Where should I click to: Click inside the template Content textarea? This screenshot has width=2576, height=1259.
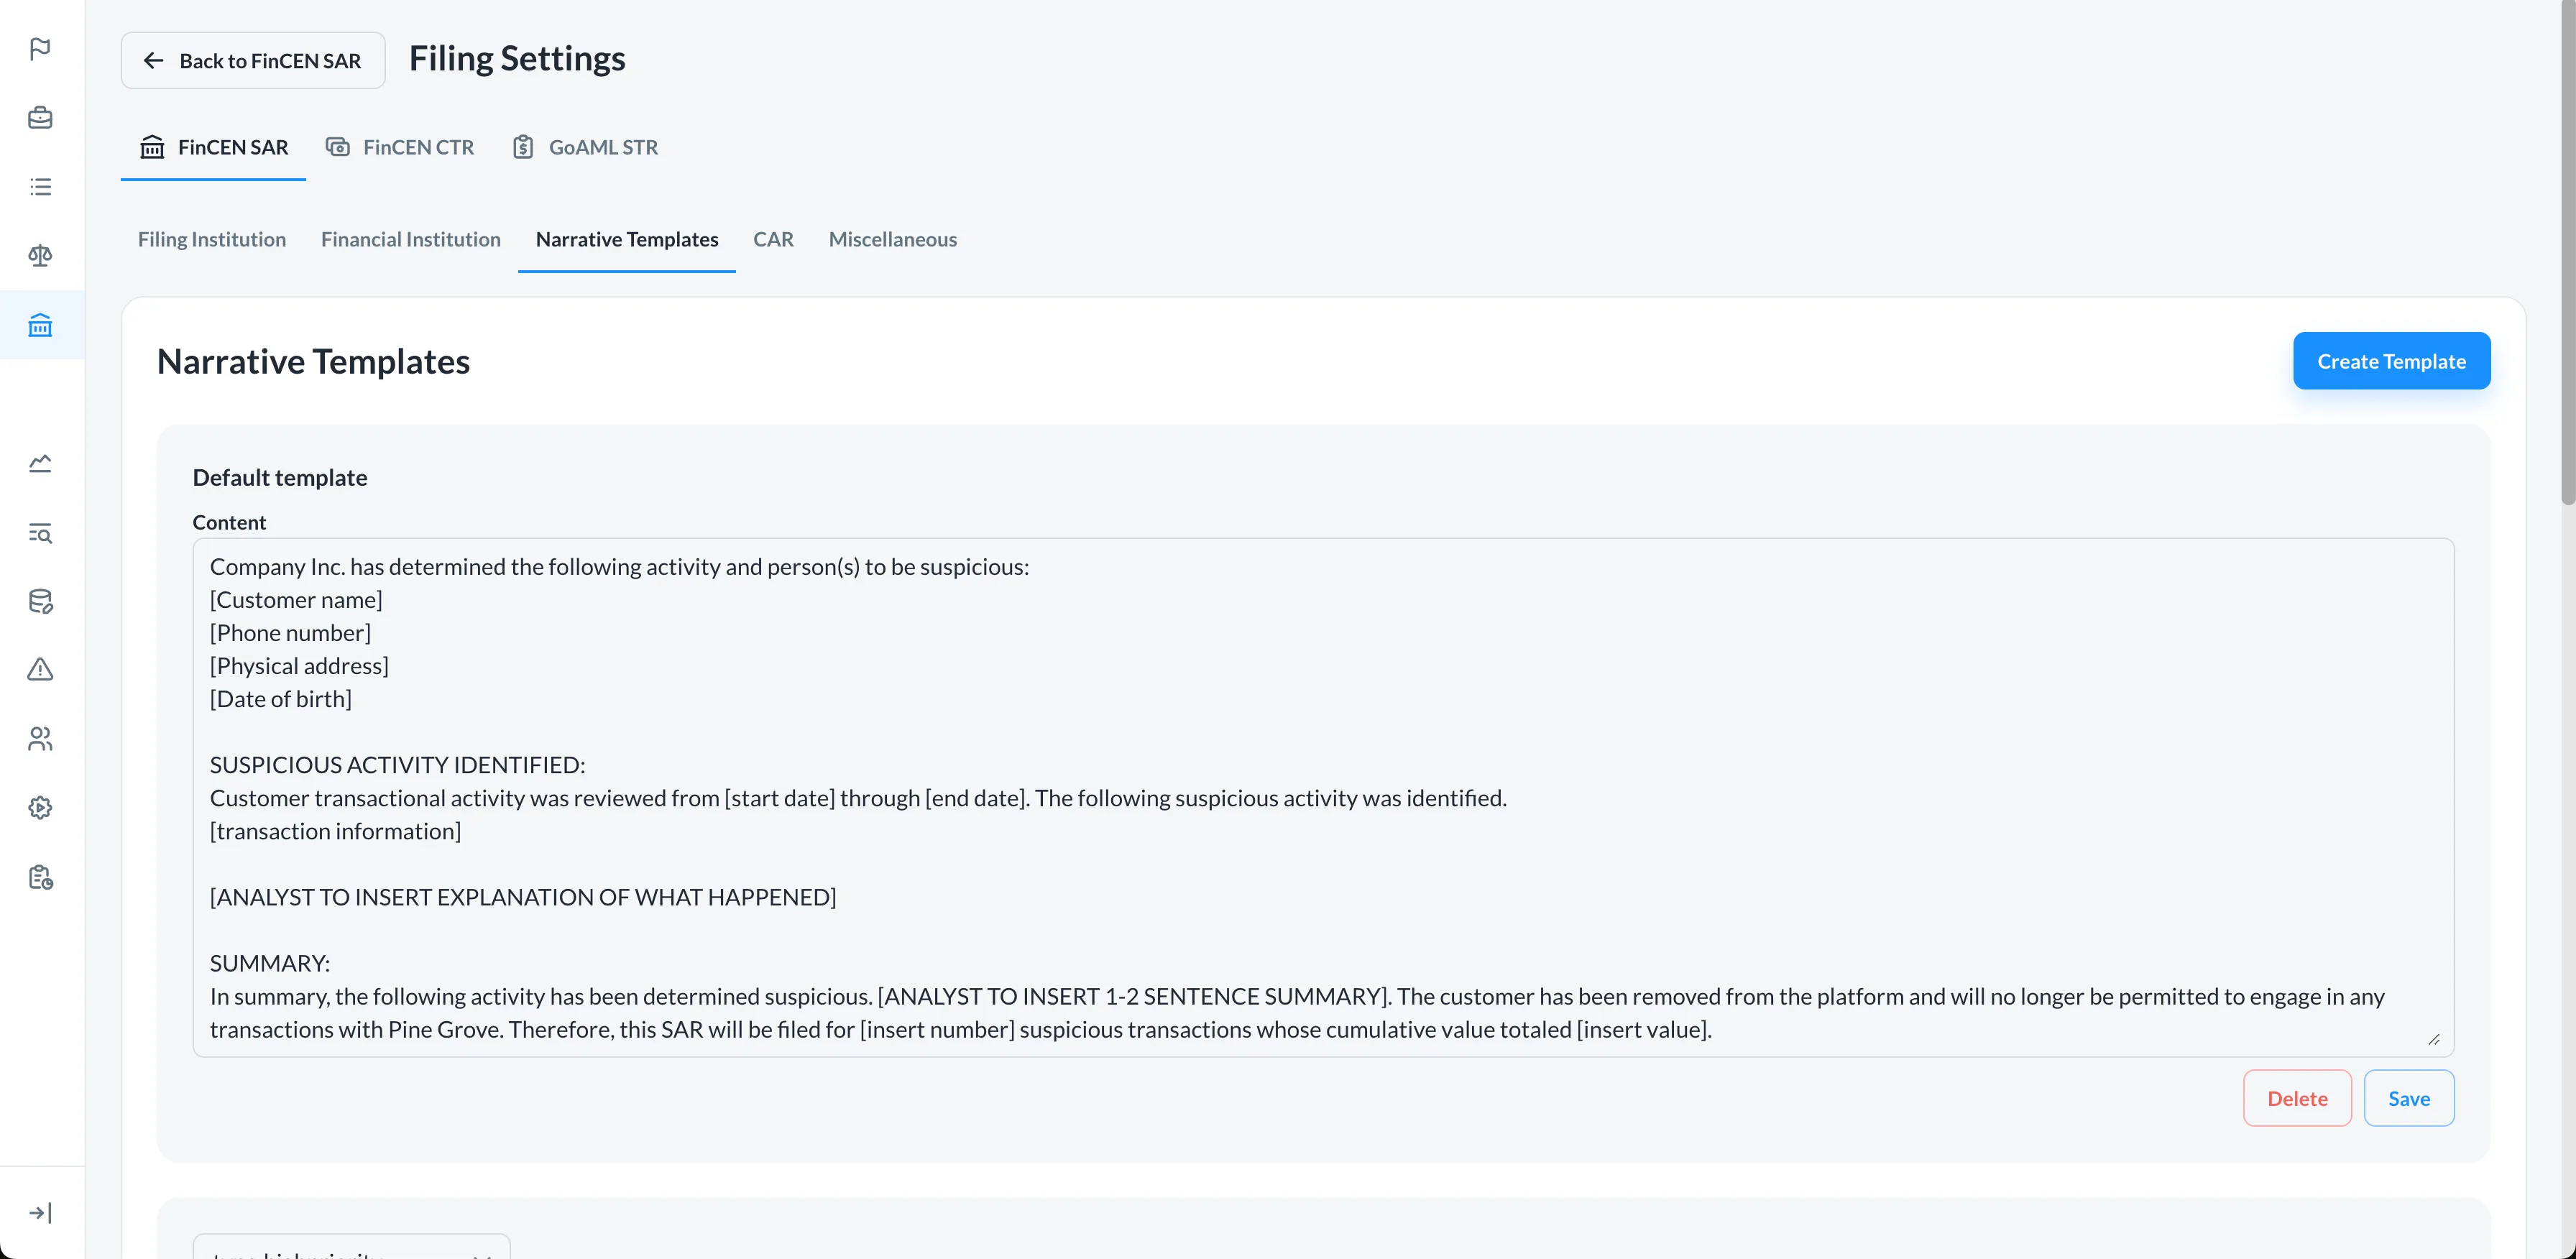(1322, 797)
